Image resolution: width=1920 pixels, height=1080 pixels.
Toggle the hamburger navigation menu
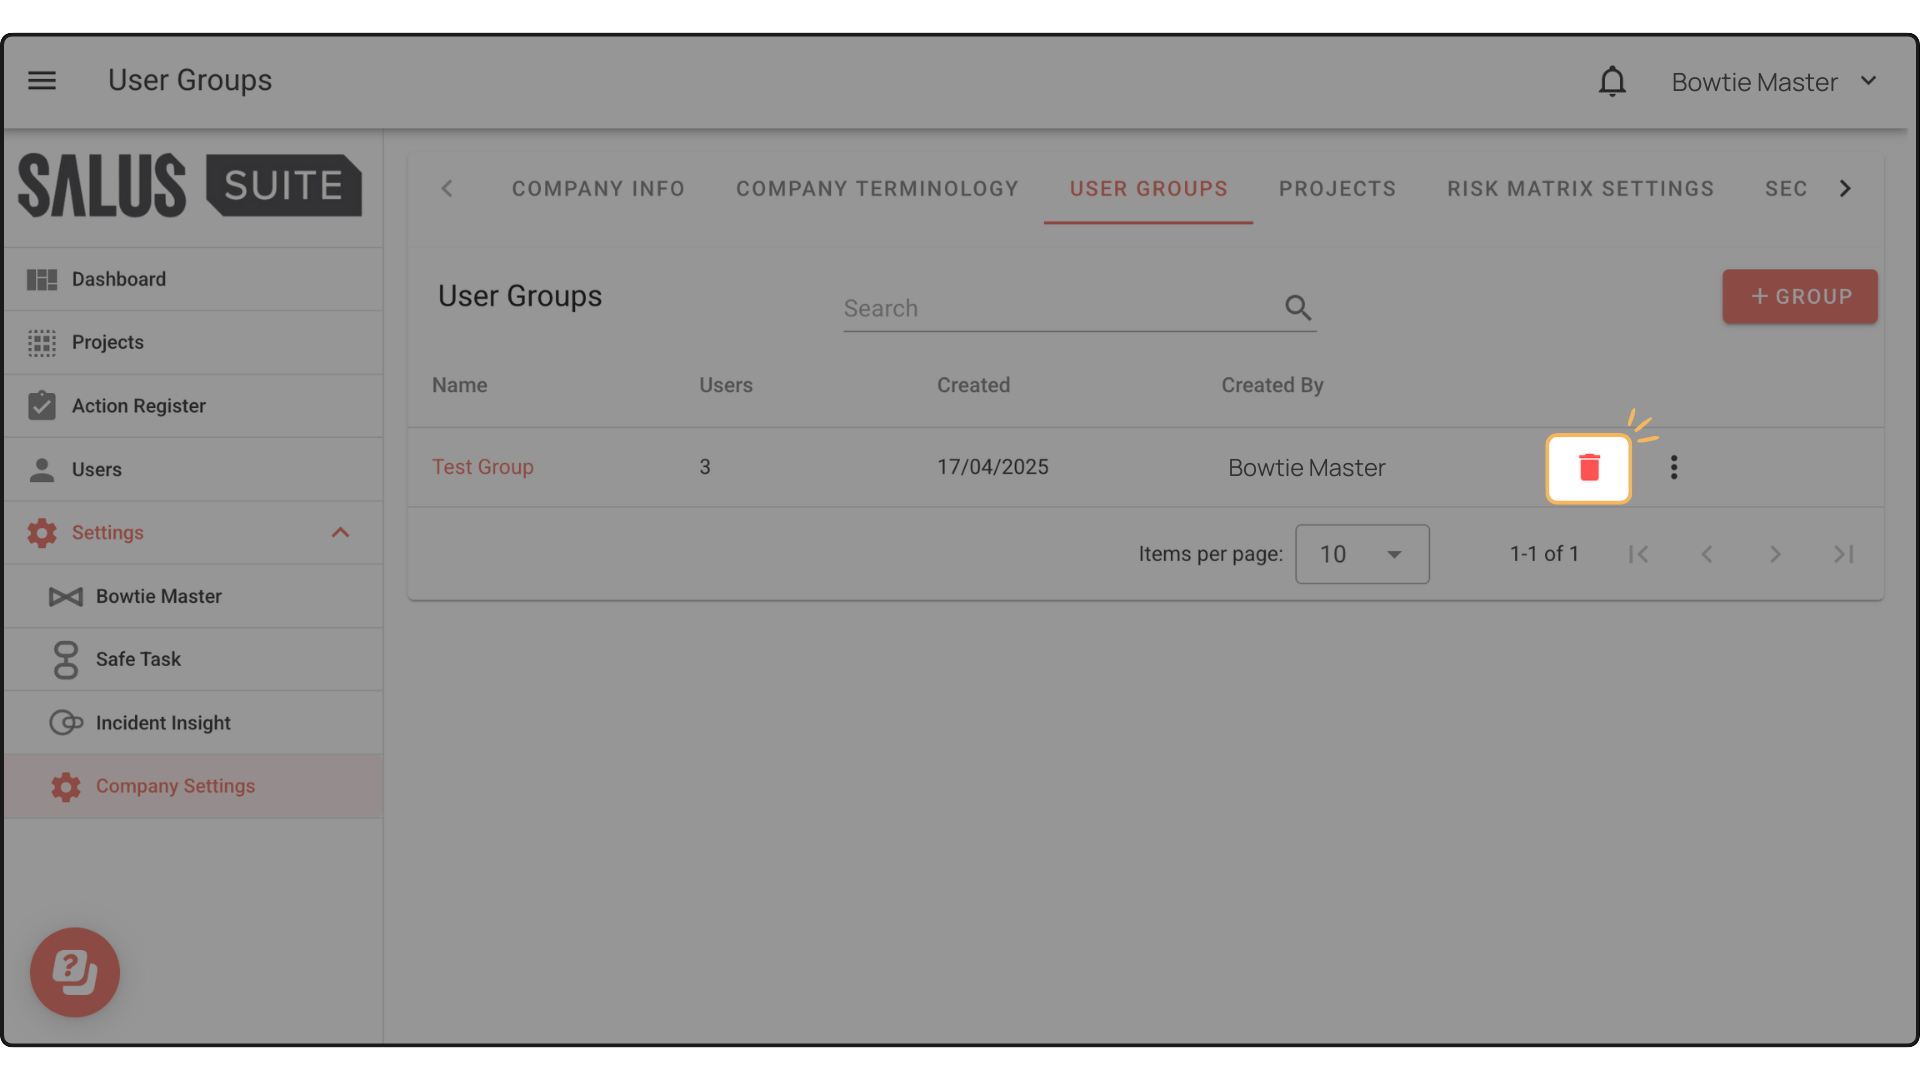[x=42, y=80]
